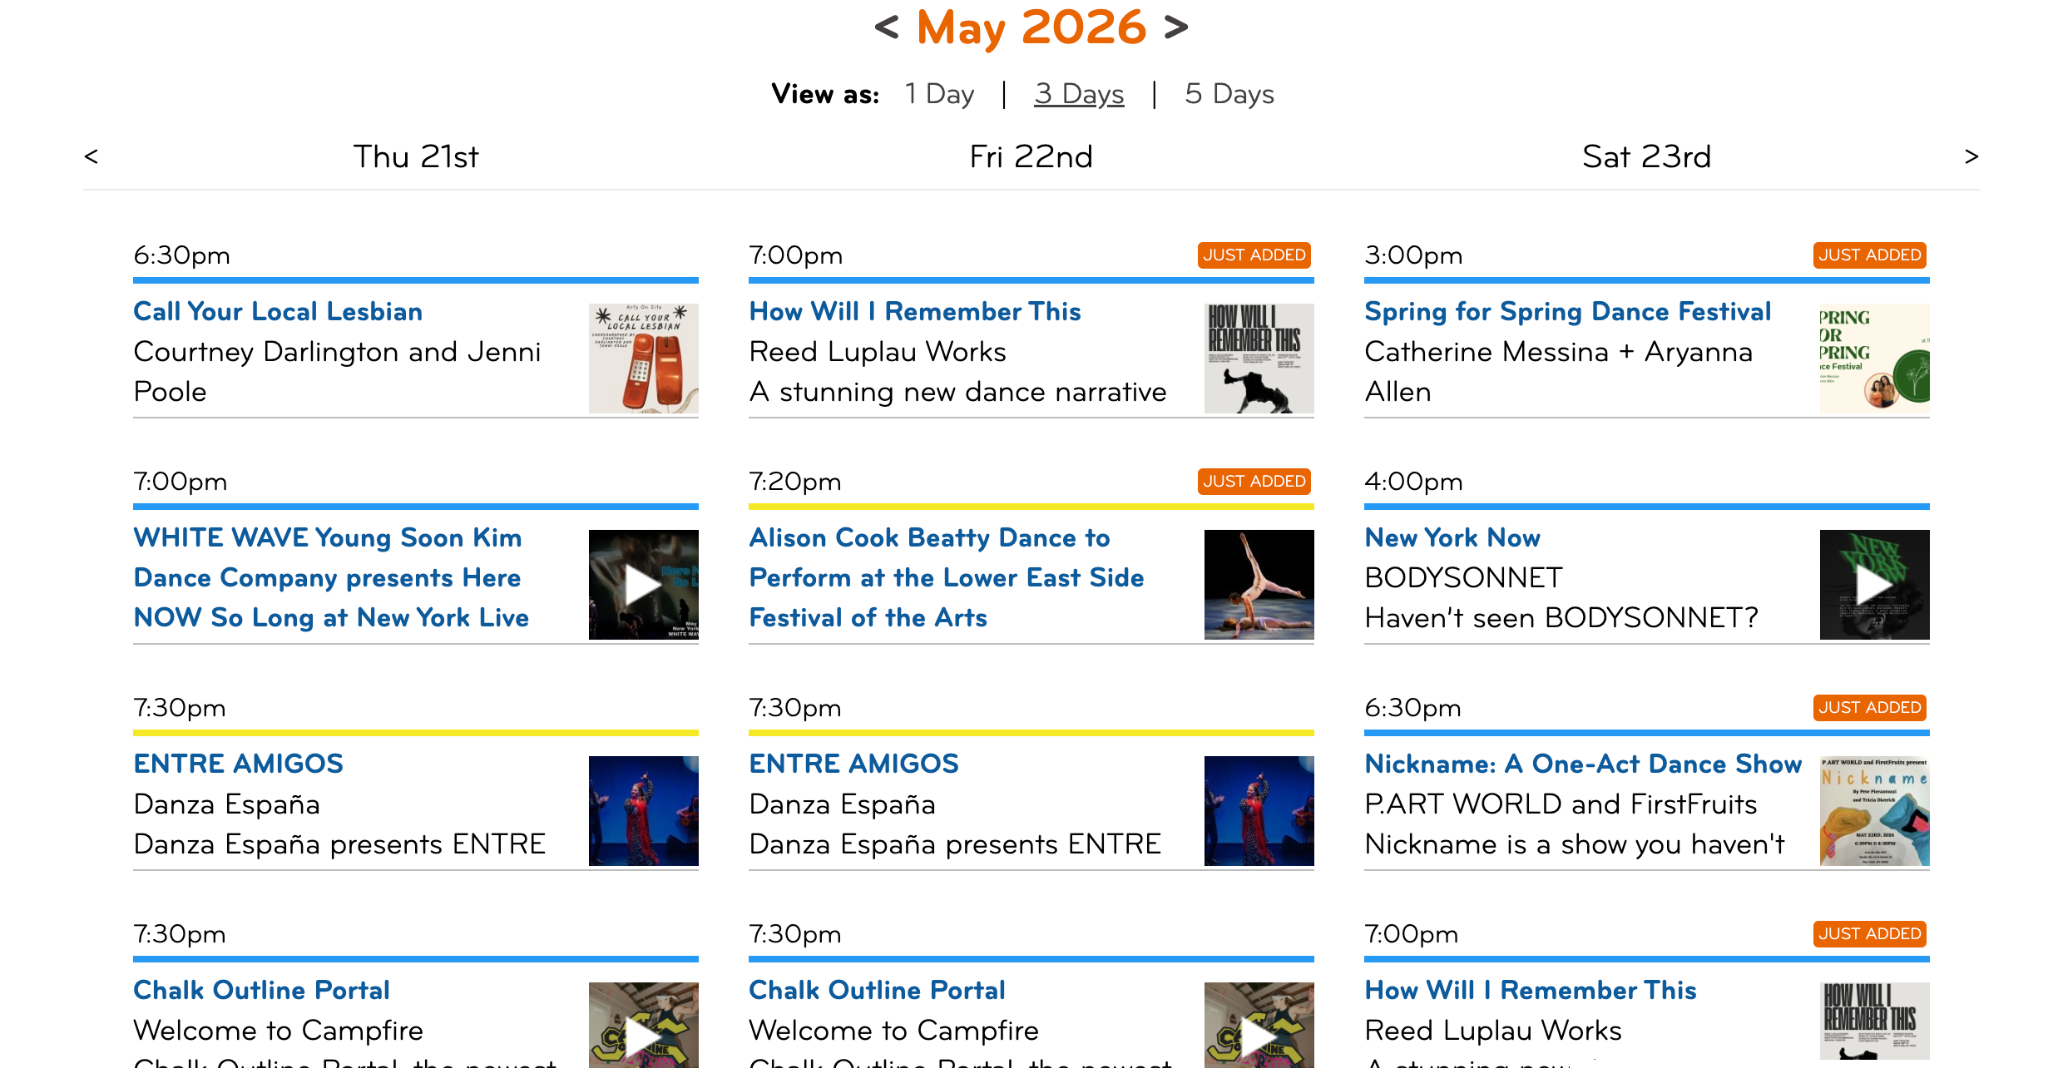Viewport: 2048px width, 1068px height.
Task: Switch to 1 Day view
Action: pyautogui.click(x=939, y=94)
